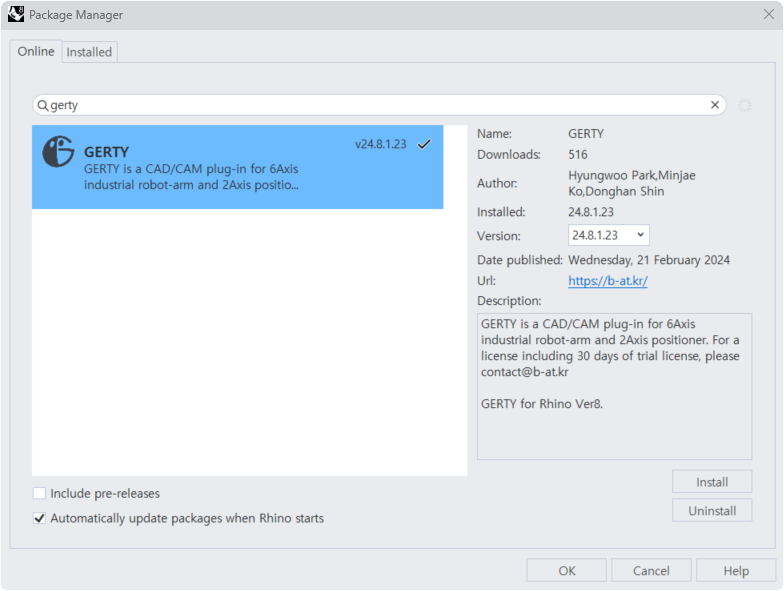784x591 pixels.
Task: Open the https://b-at.kr/ link
Action: point(608,280)
